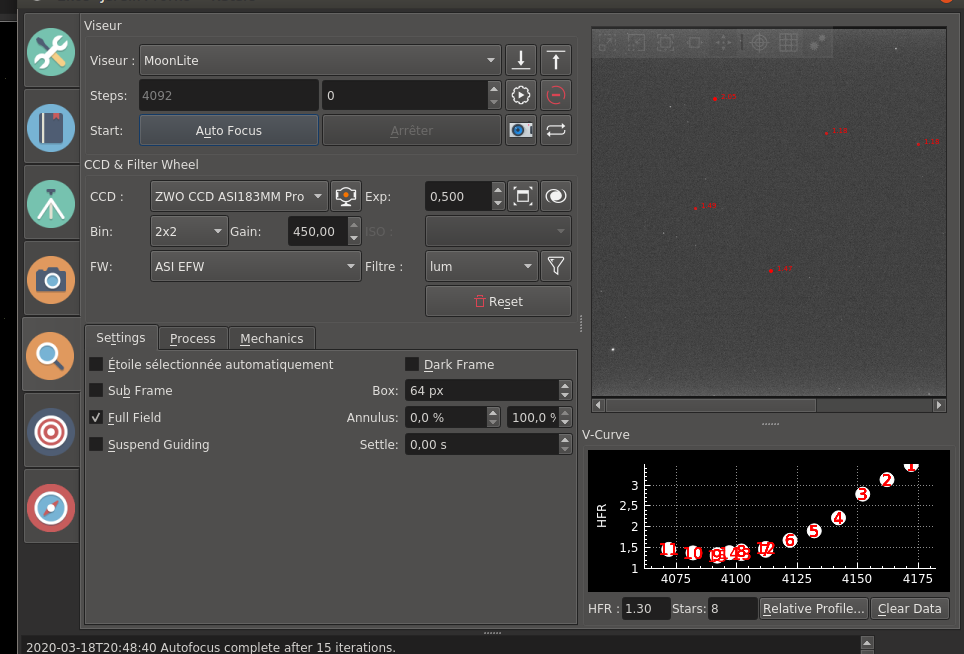Open the Filtre lum dropdown
Image resolution: width=964 pixels, height=654 pixels.
(x=481, y=266)
